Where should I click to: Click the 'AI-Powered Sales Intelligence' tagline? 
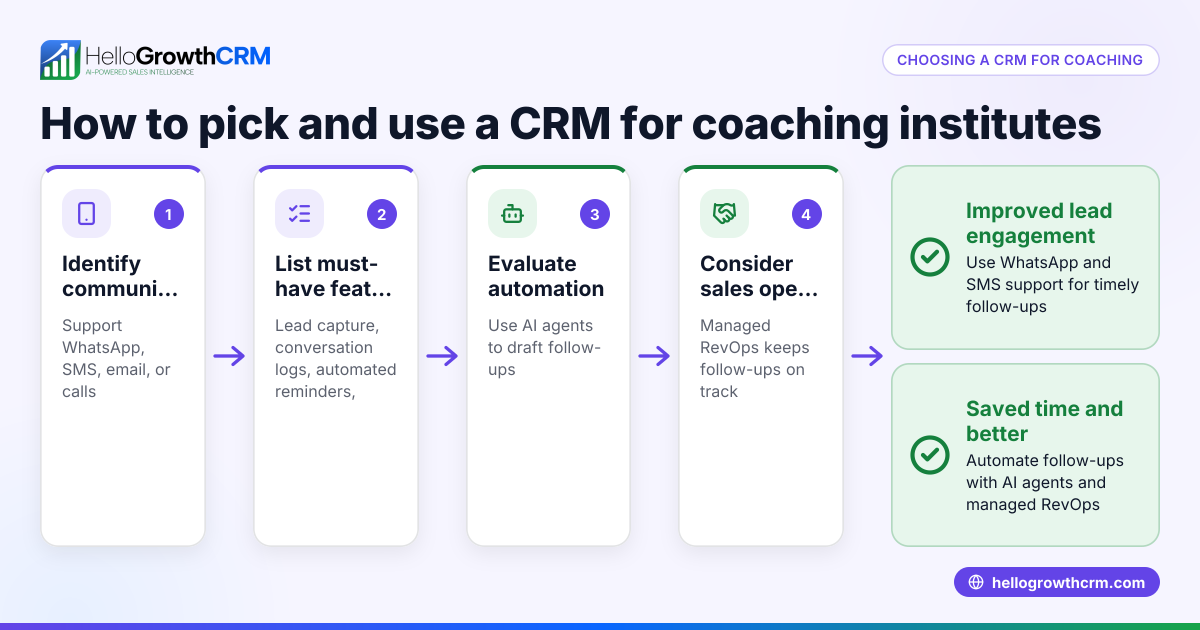tap(138, 73)
